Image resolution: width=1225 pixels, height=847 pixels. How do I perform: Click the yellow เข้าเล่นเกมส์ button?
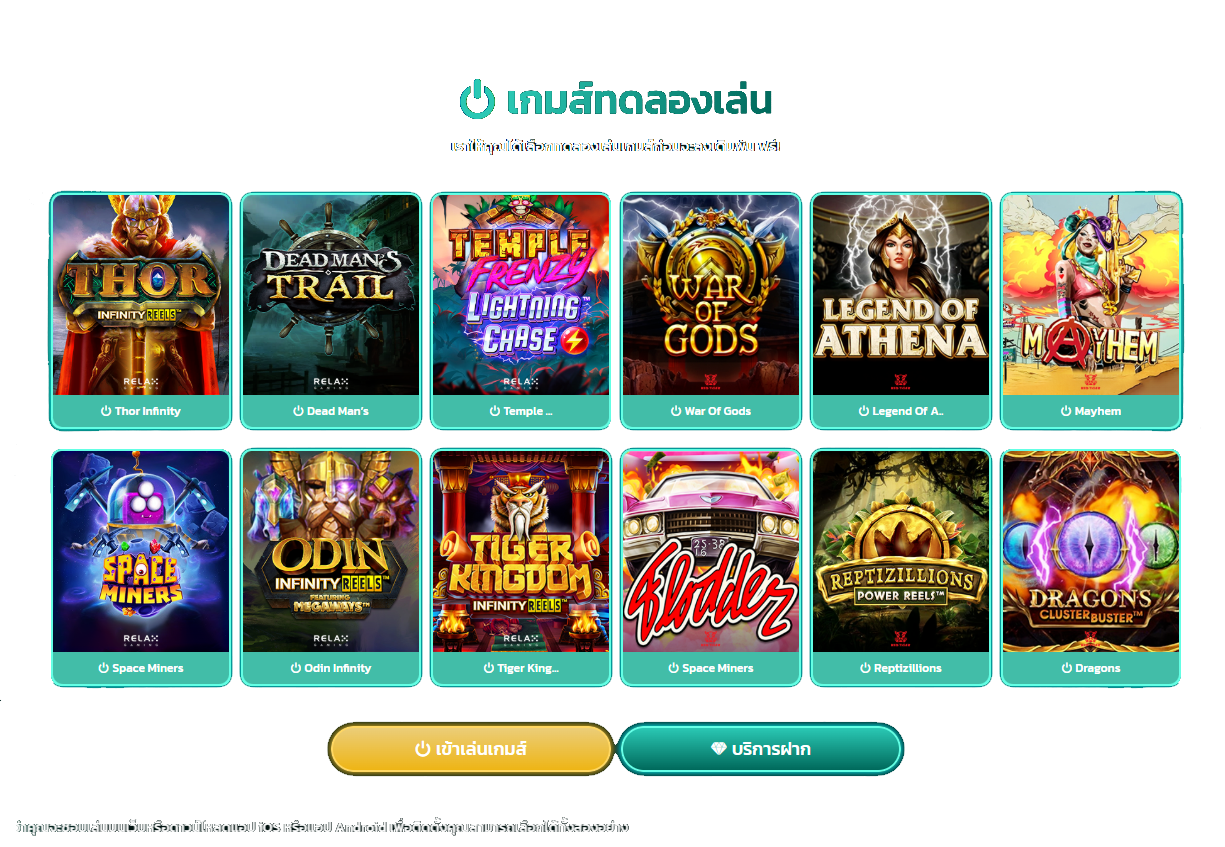[x=471, y=749]
